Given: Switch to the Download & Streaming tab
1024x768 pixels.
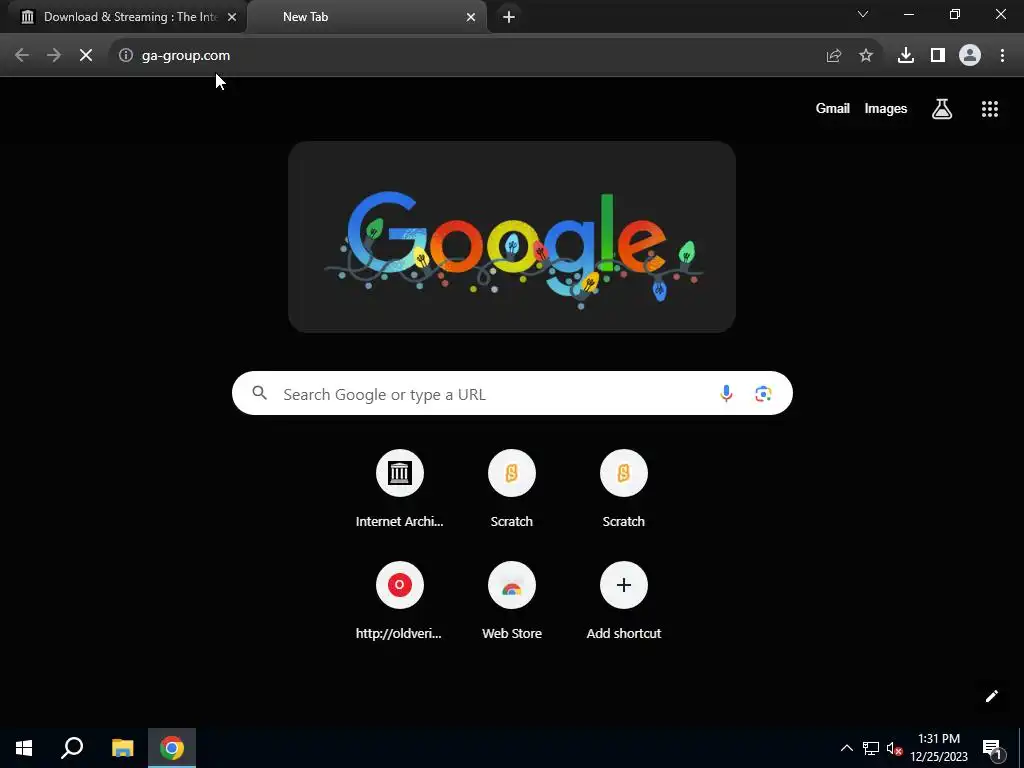Looking at the screenshot, I should 123,17.
